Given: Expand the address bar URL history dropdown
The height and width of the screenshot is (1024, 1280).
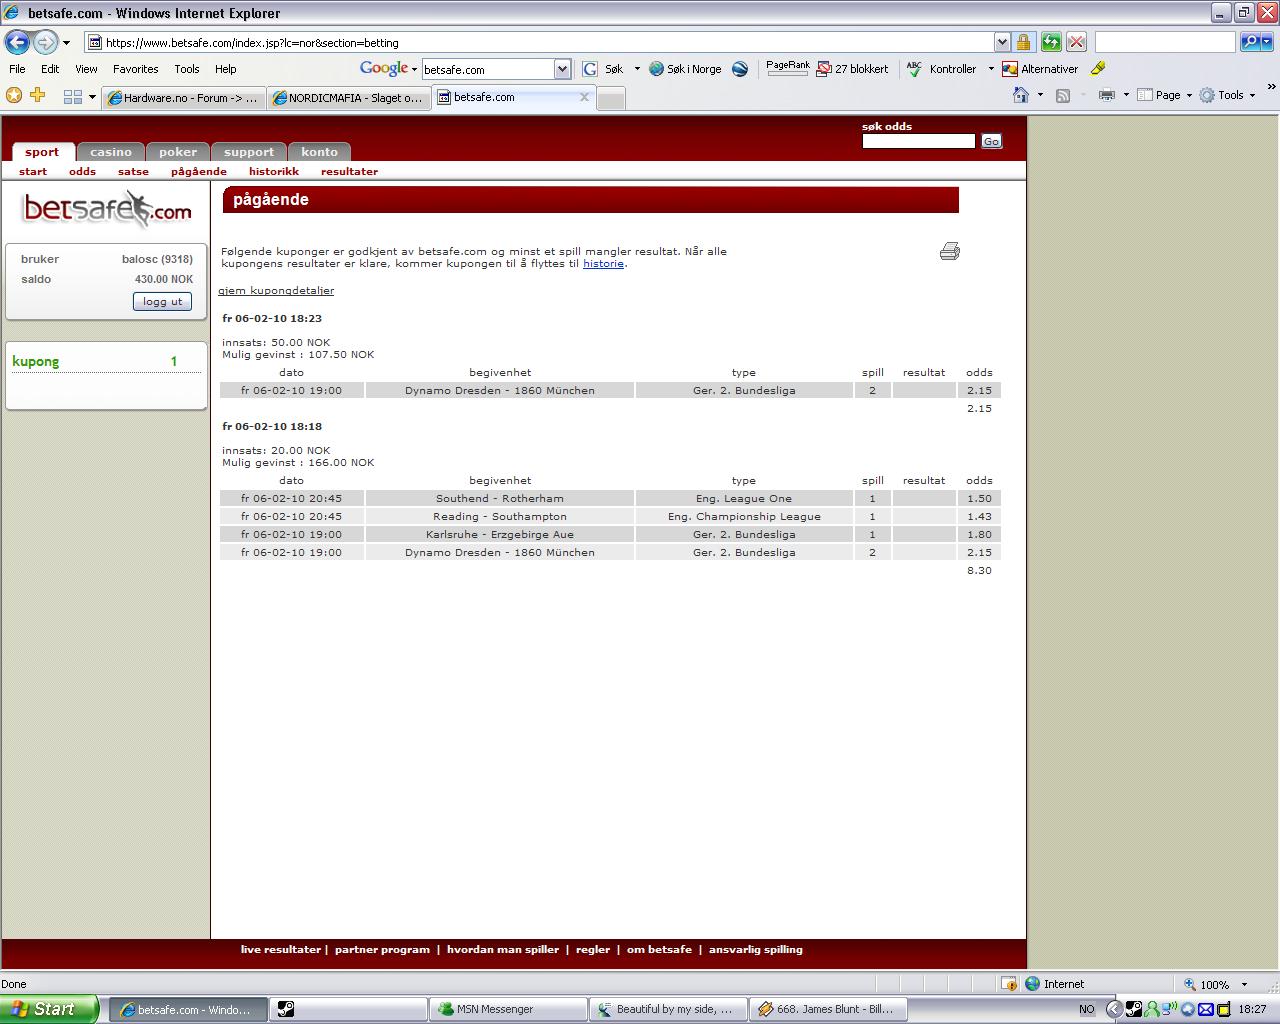Looking at the screenshot, I should click(1002, 42).
